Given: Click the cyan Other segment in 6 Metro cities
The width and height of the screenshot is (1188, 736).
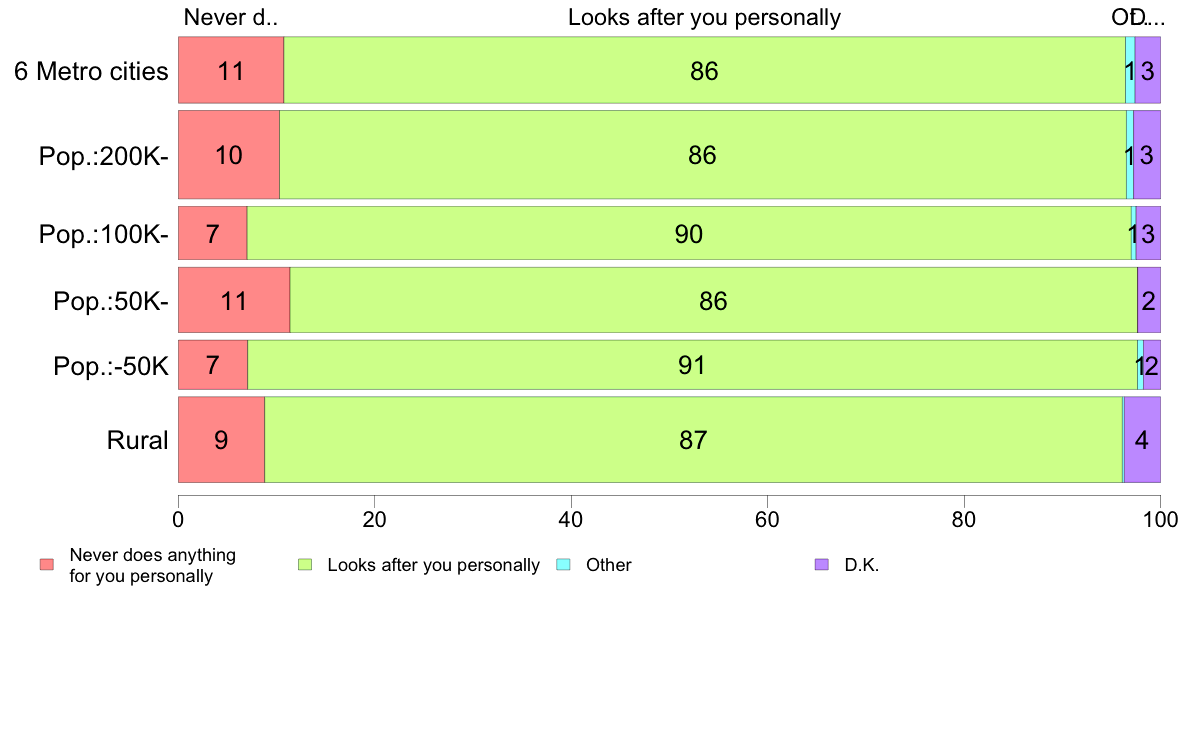Looking at the screenshot, I should [1130, 70].
